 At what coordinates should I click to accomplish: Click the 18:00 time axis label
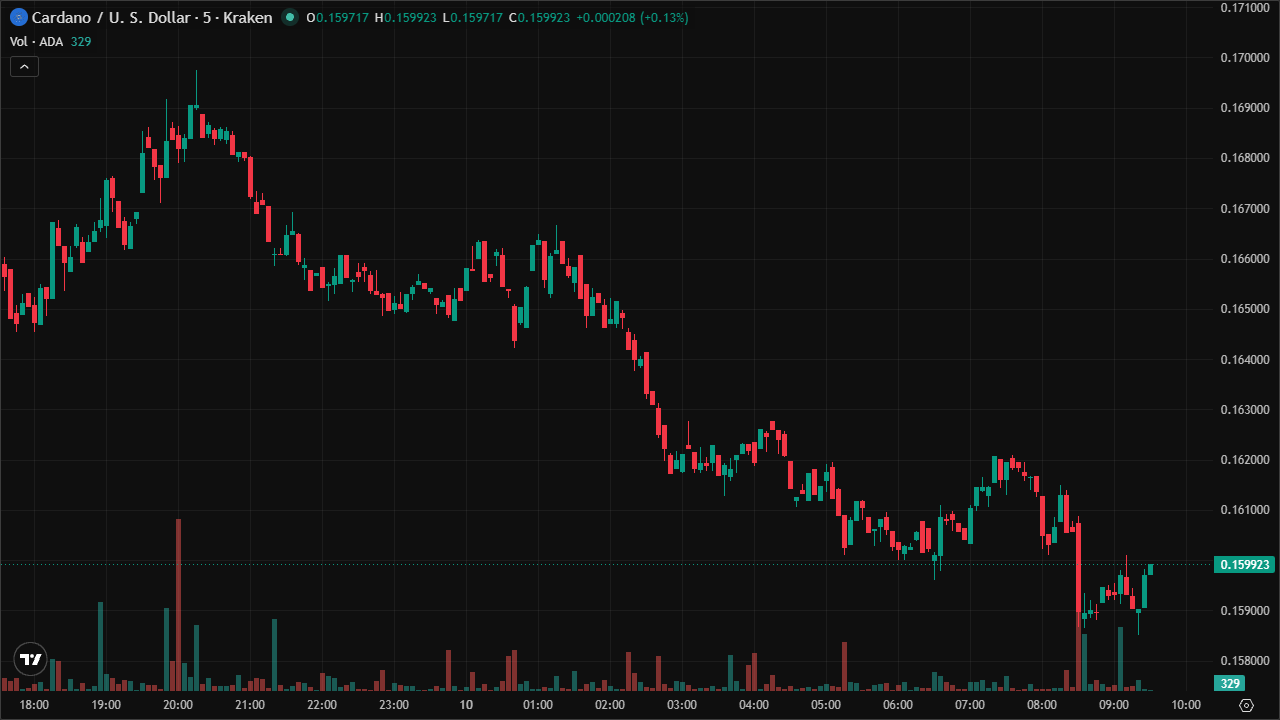(34, 705)
